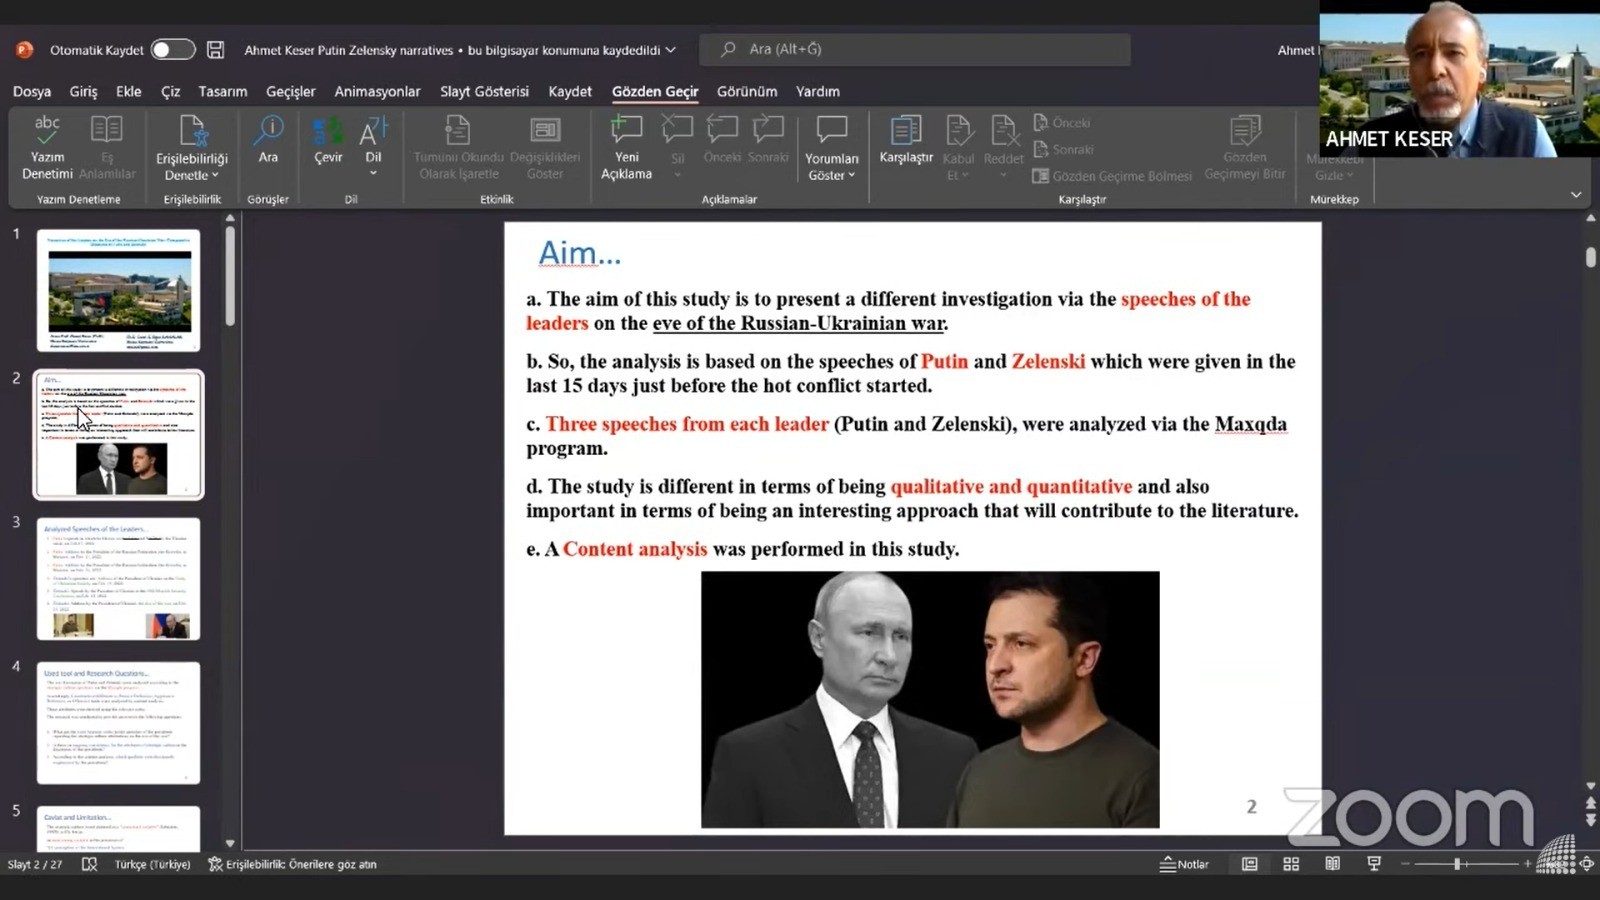Viewport: 1600px width, 900px height.
Task: Toggle Normal view button in status bar
Action: (1250, 864)
